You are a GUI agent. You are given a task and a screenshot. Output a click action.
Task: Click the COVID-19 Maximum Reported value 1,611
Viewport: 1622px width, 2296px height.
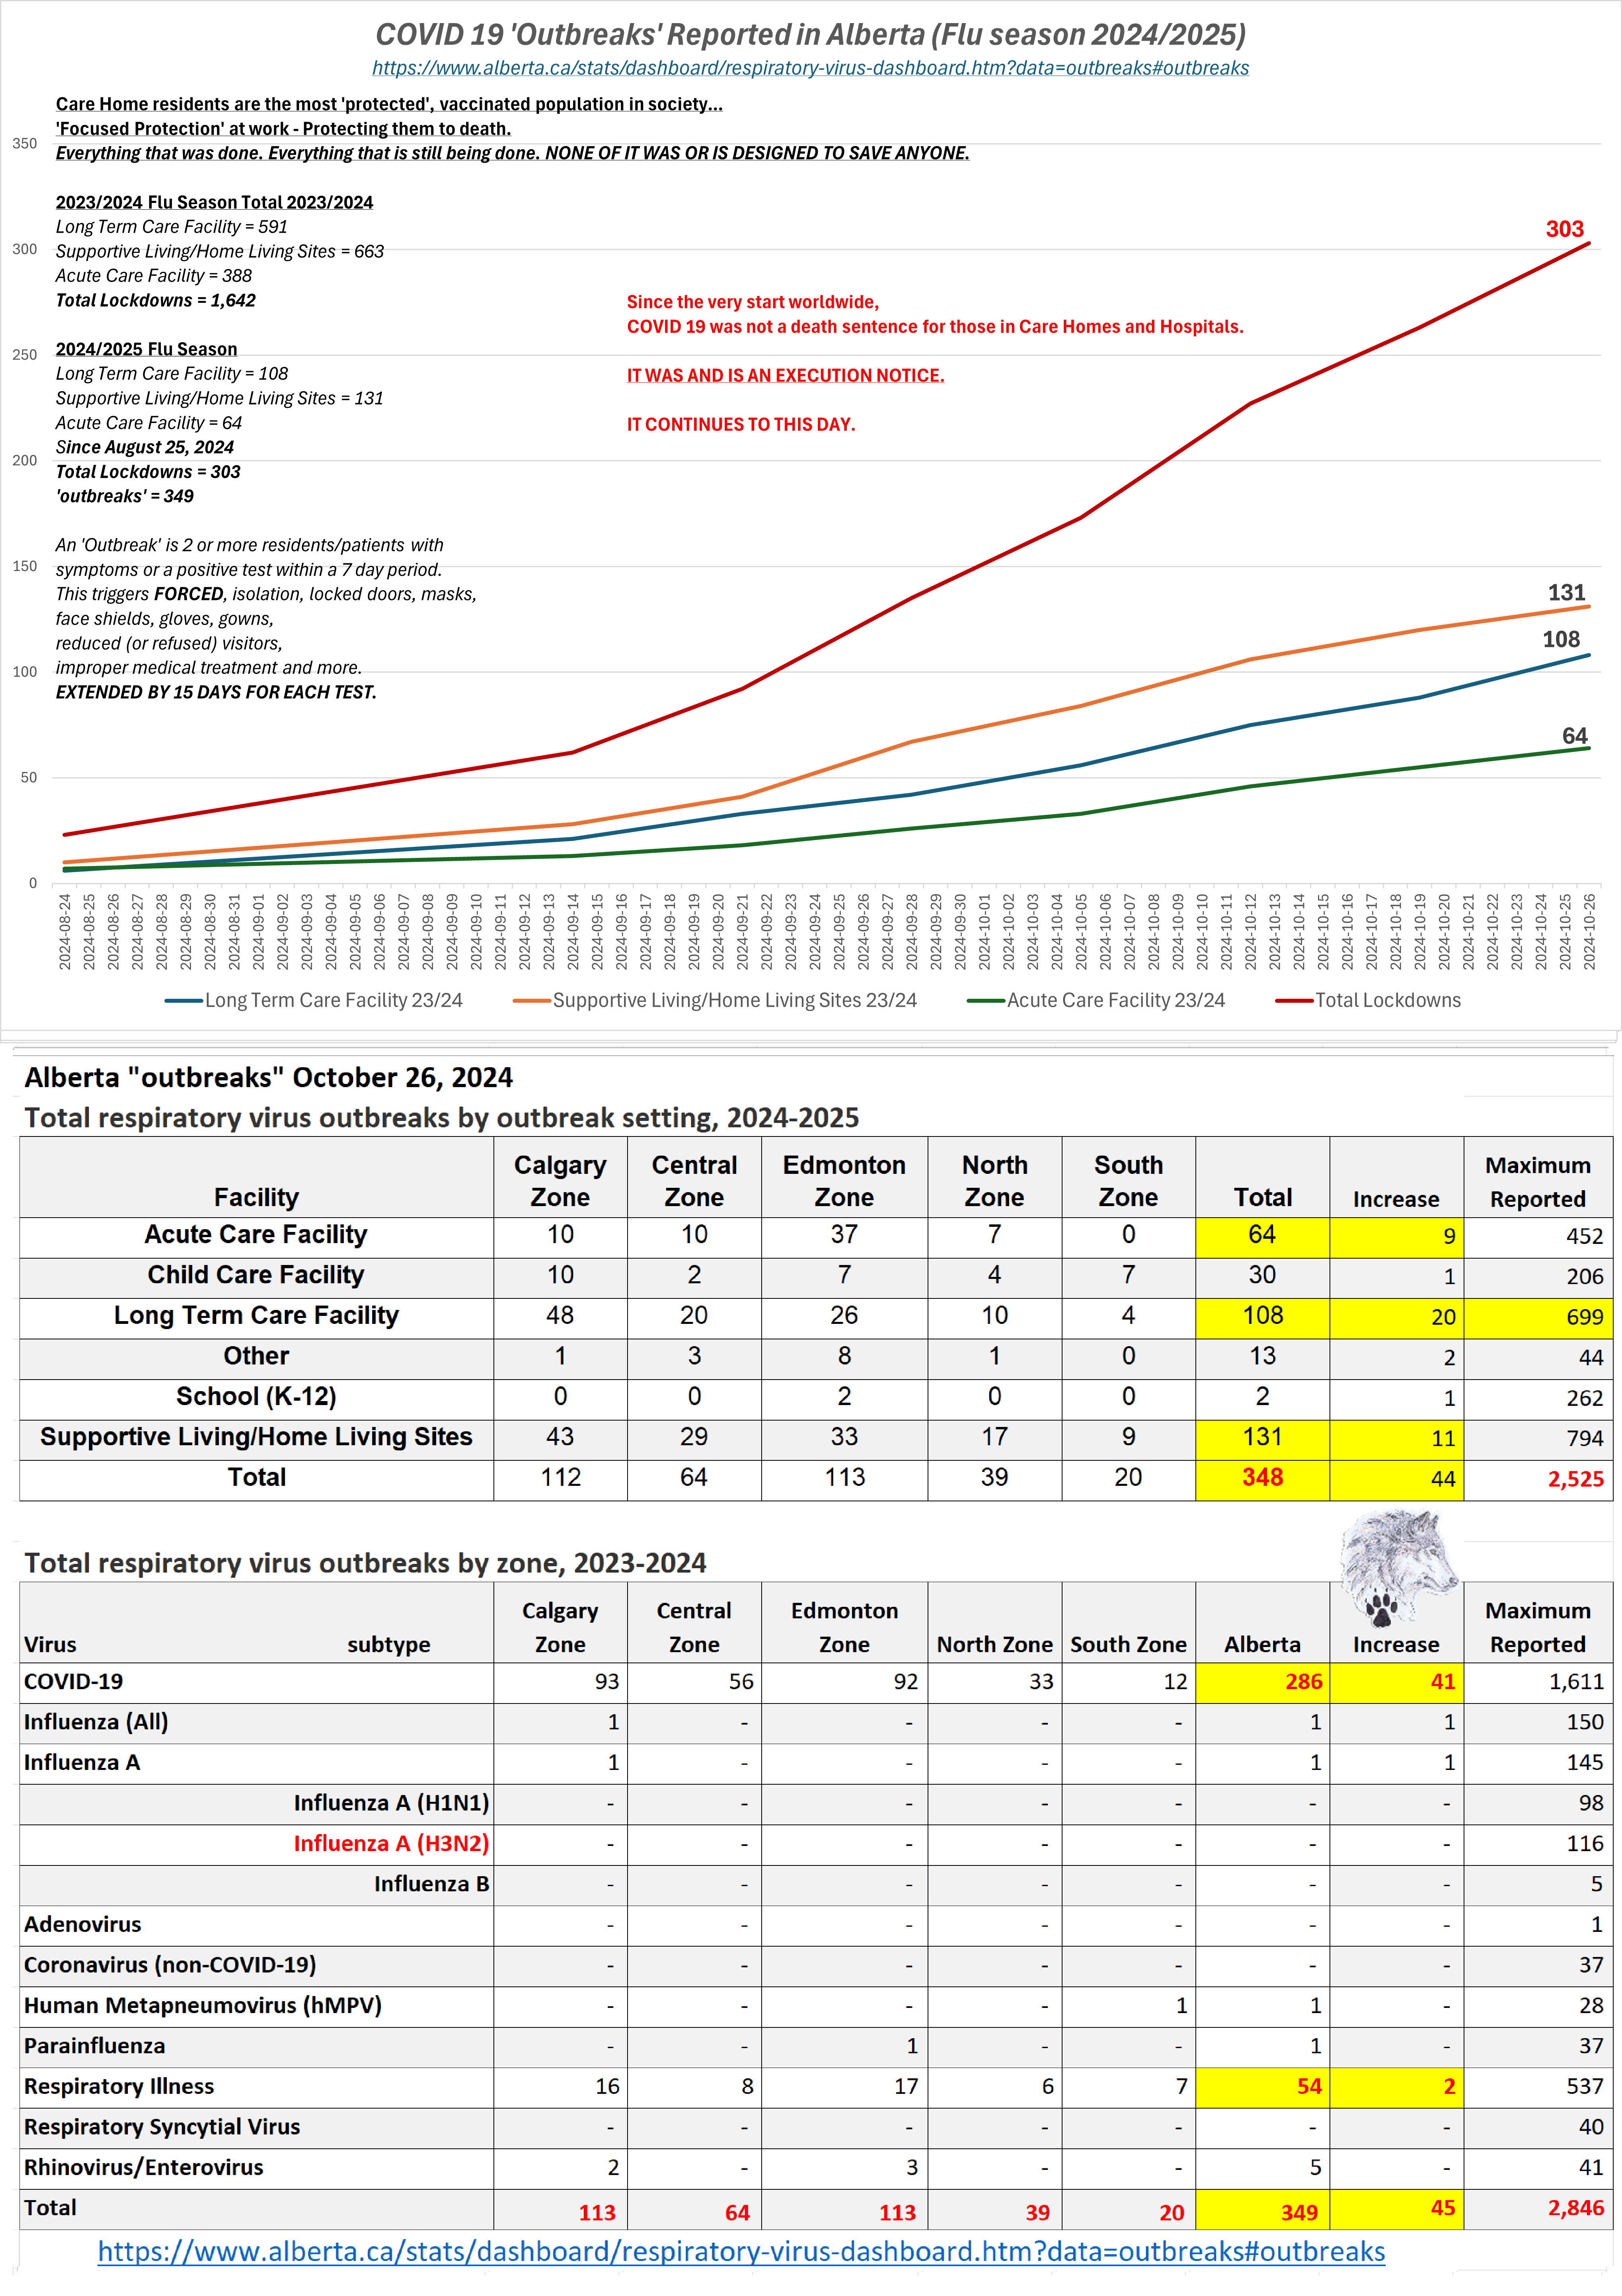pyautogui.click(x=1576, y=1682)
